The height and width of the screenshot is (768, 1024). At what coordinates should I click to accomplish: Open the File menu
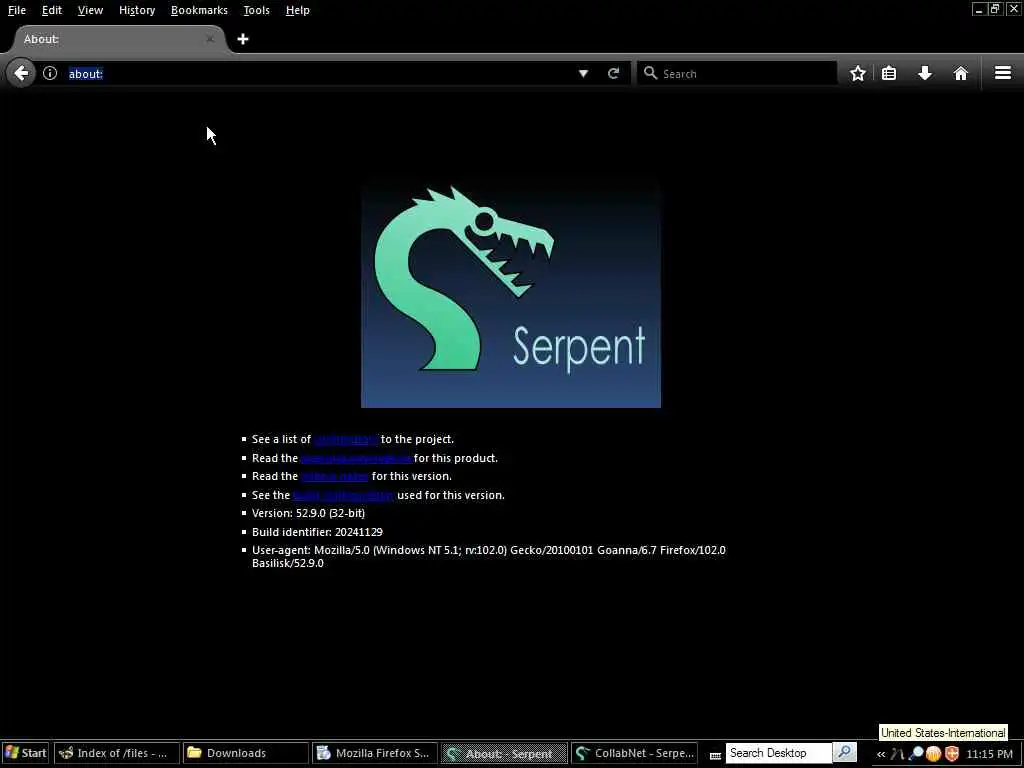coord(17,10)
